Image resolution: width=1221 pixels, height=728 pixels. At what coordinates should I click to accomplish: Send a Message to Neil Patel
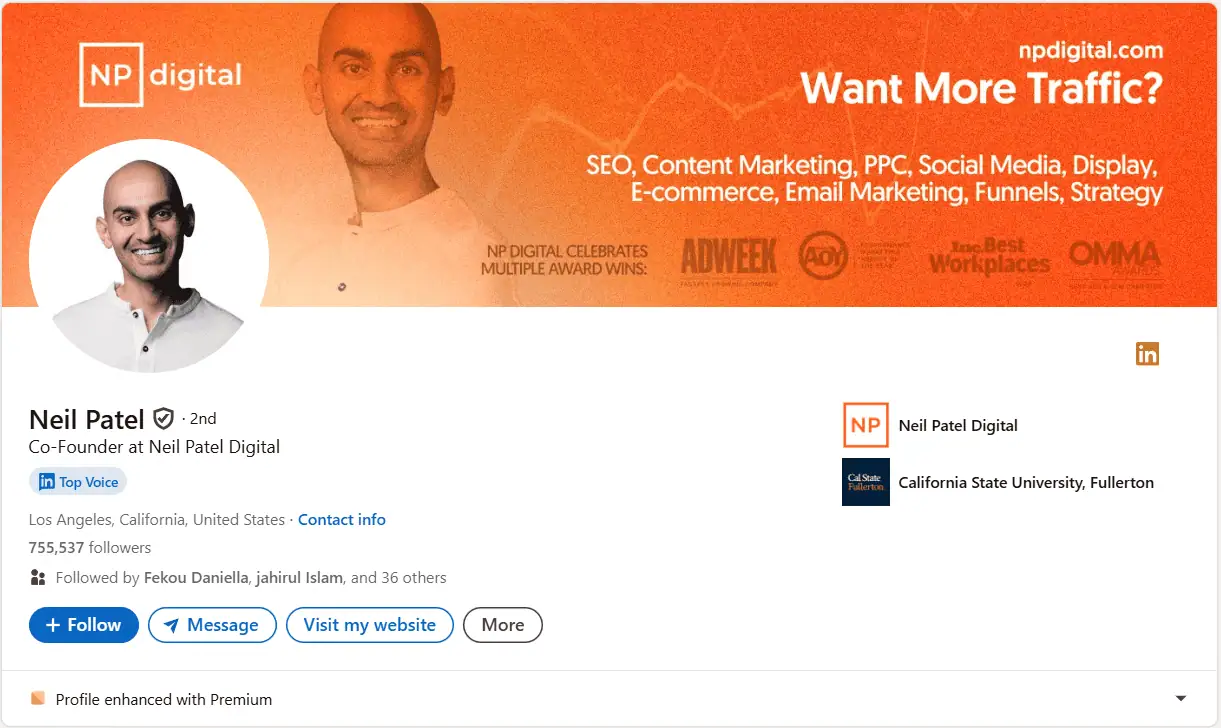coord(212,625)
